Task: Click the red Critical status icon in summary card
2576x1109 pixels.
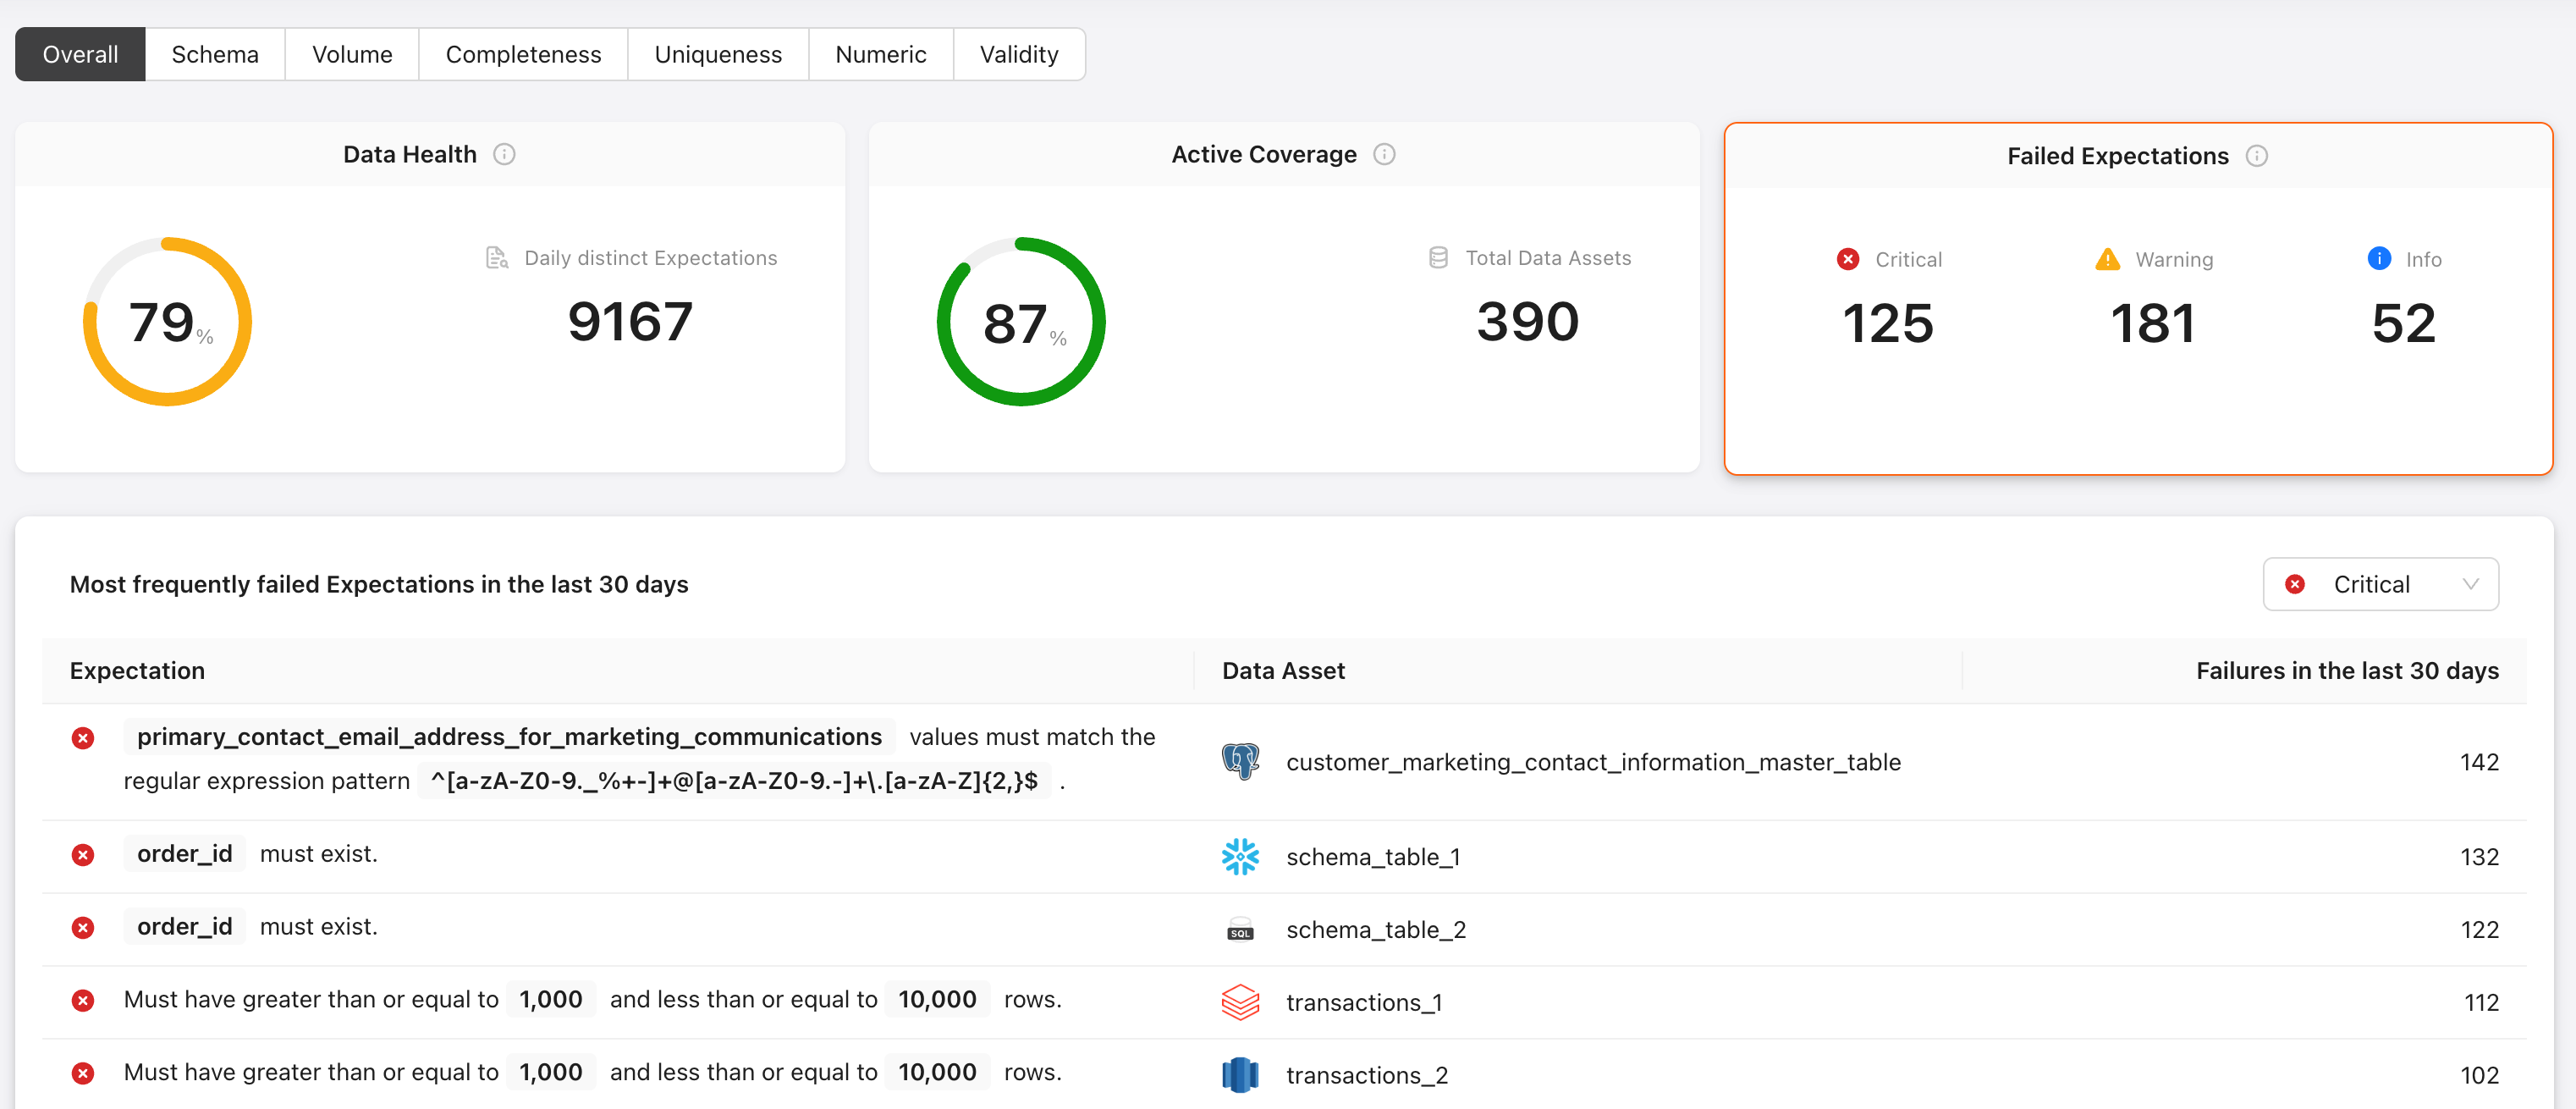Action: [1848, 259]
